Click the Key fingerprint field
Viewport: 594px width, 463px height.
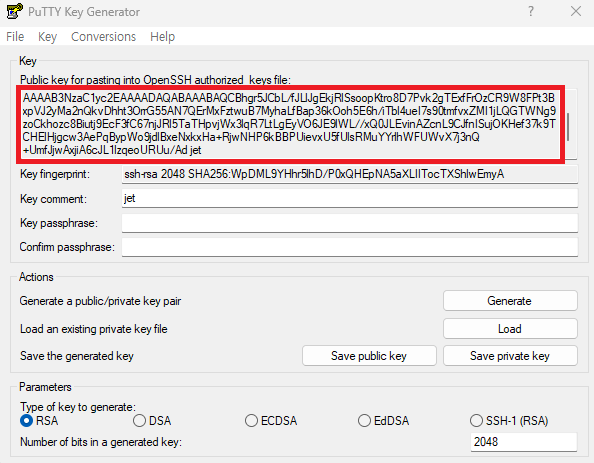coord(350,174)
